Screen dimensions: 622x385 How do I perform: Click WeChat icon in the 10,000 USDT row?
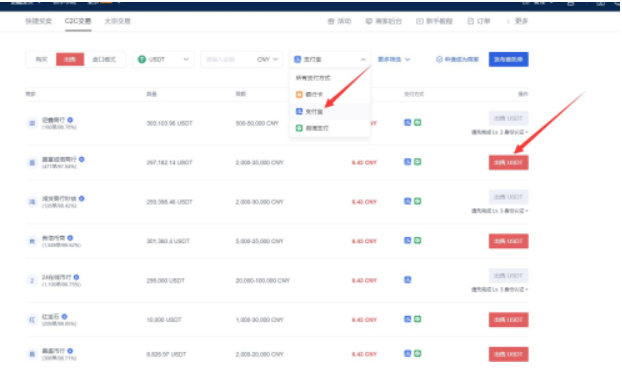(417, 319)
